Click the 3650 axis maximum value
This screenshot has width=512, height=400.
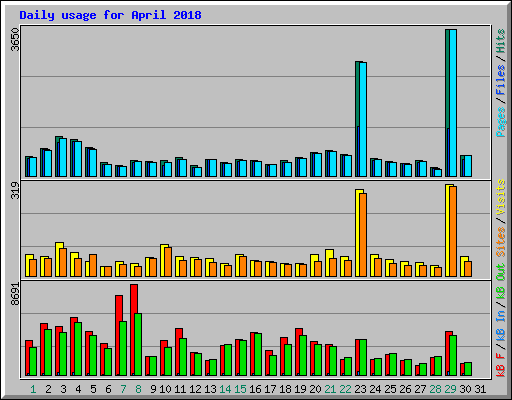(15, 39)
